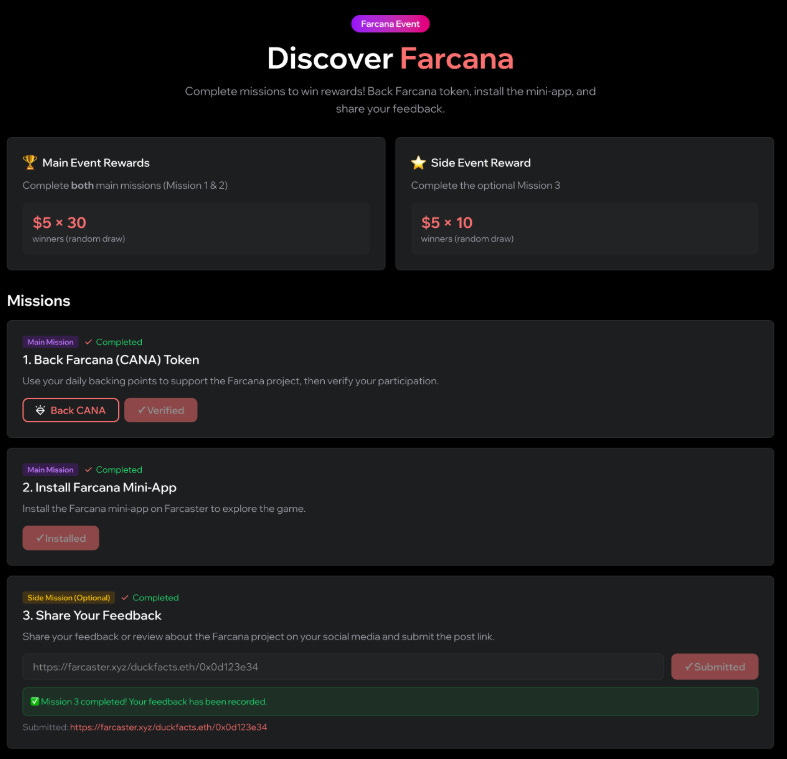Click the '$5 × 10' side reward amount

tap(447, 222)
